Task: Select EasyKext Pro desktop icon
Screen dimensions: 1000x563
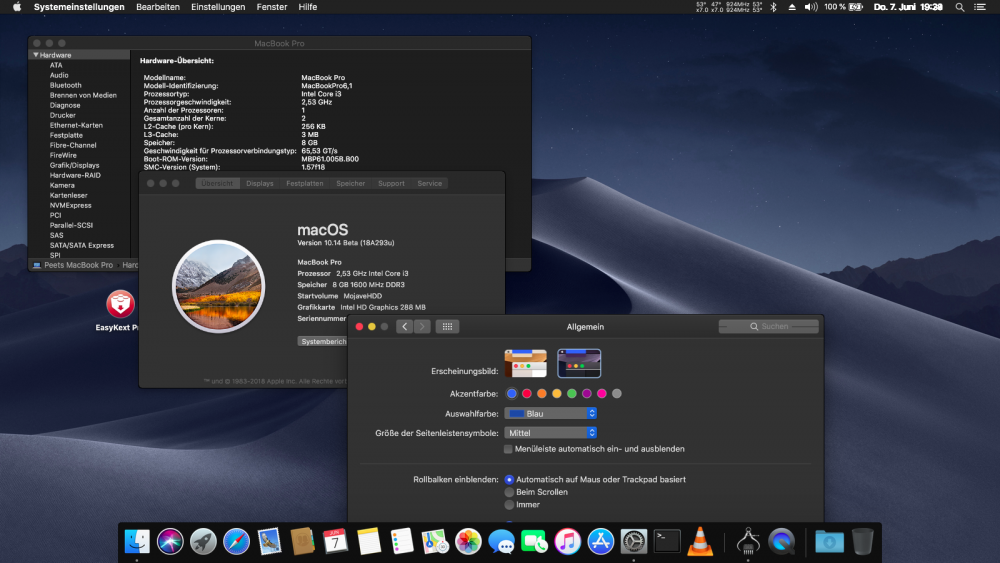Action: (120, 305)
